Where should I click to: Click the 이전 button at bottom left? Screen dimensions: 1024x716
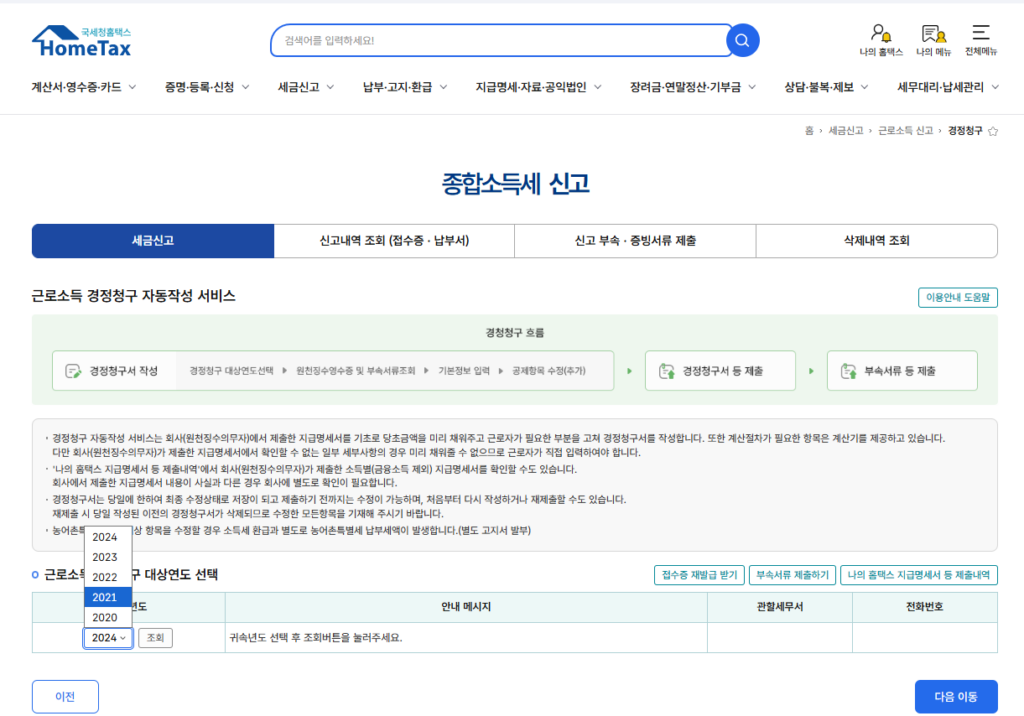point(65,696)
